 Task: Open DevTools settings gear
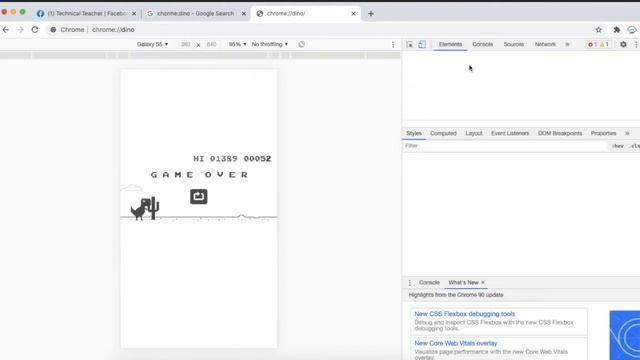(x=623, y=44)
